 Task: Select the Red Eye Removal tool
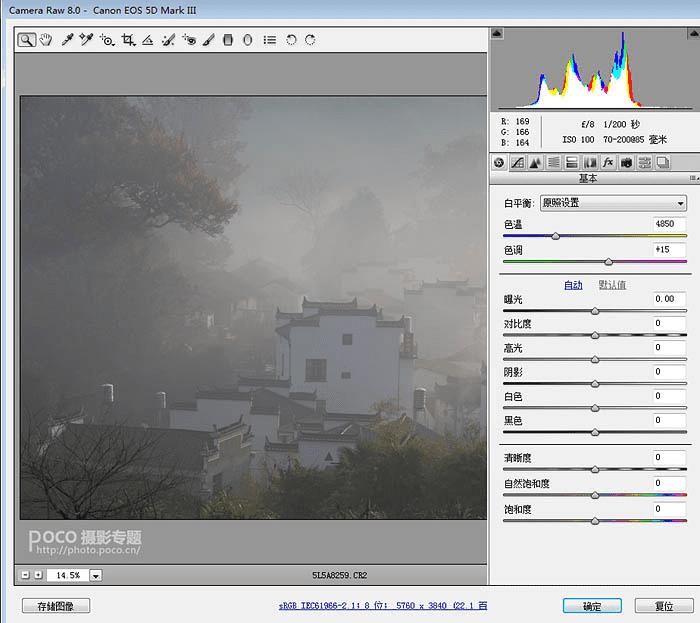(189, 40)
